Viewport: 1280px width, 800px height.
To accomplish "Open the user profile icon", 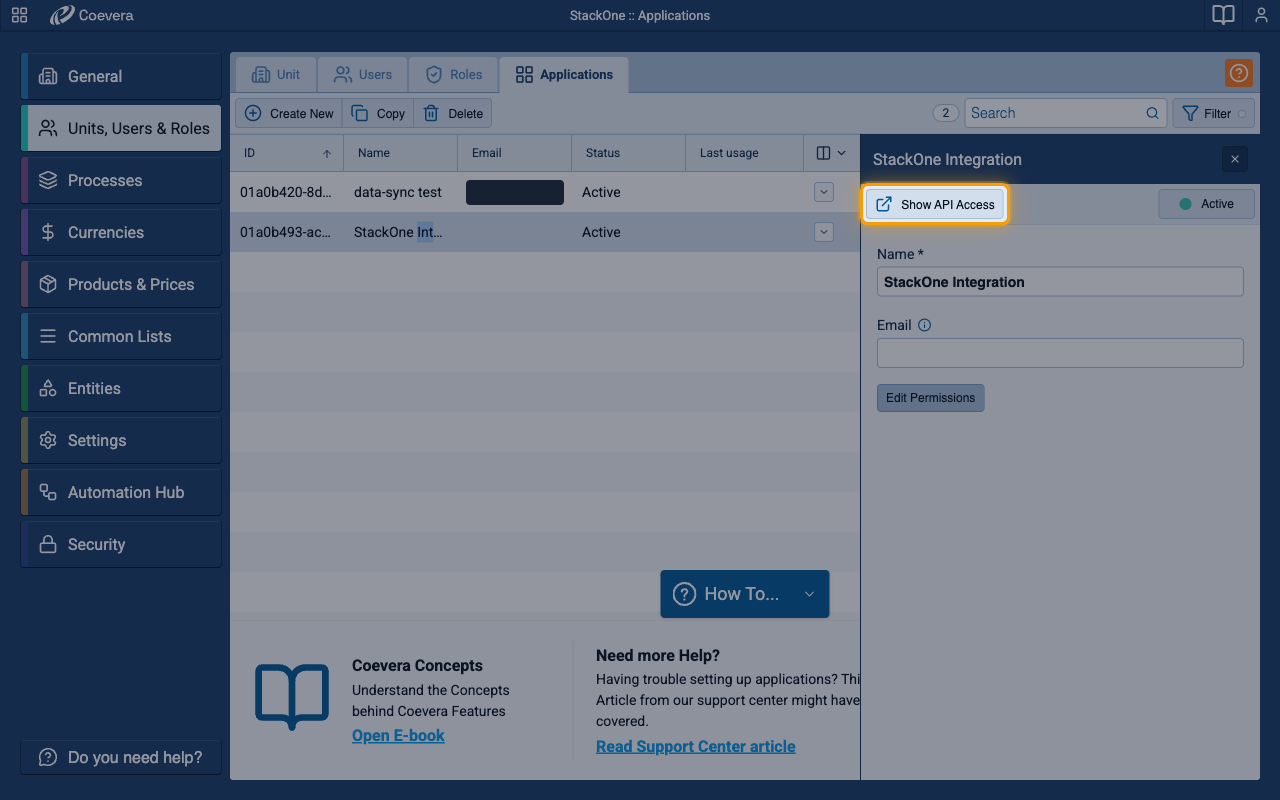I will coord(1261,15).
